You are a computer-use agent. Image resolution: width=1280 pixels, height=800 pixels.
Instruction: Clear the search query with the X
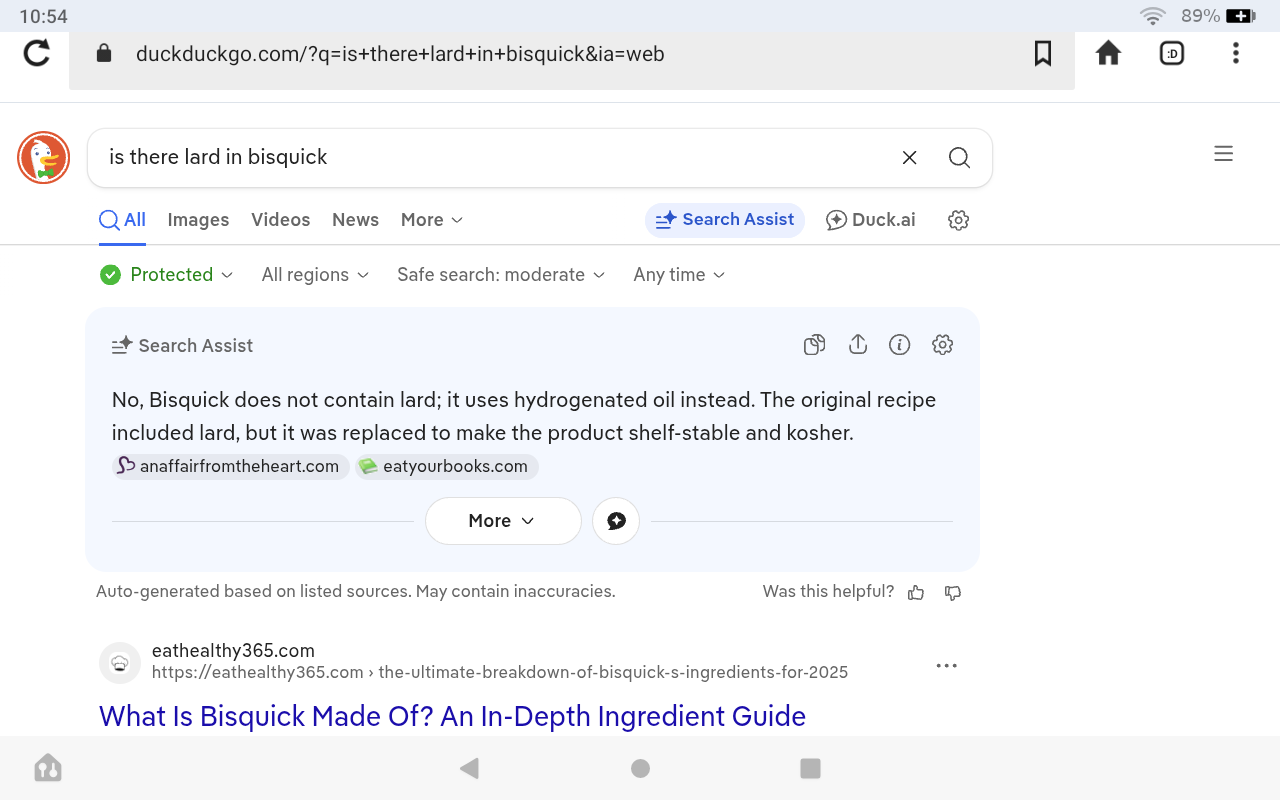[909, 158]
